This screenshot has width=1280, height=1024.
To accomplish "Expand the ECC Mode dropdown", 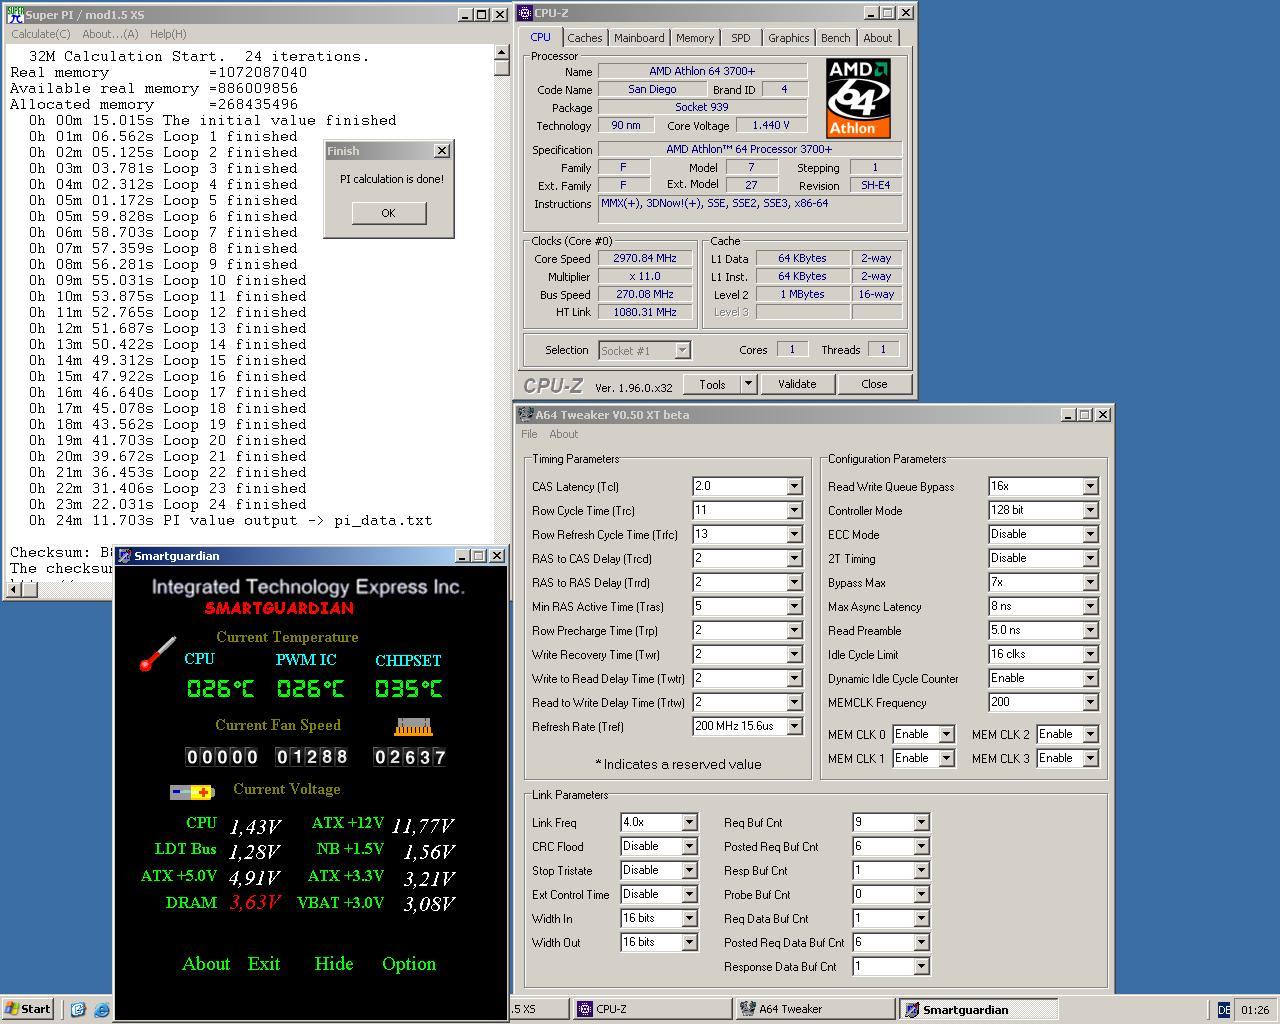I will click(x=1090, y=535).
